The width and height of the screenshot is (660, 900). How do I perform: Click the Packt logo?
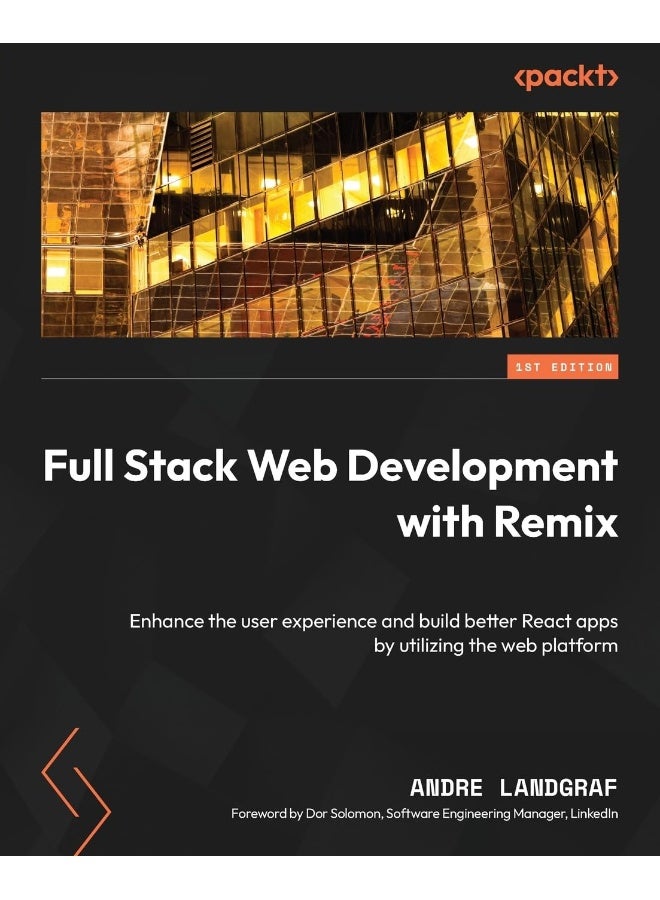pyautogui.click(x=566, y=77)
